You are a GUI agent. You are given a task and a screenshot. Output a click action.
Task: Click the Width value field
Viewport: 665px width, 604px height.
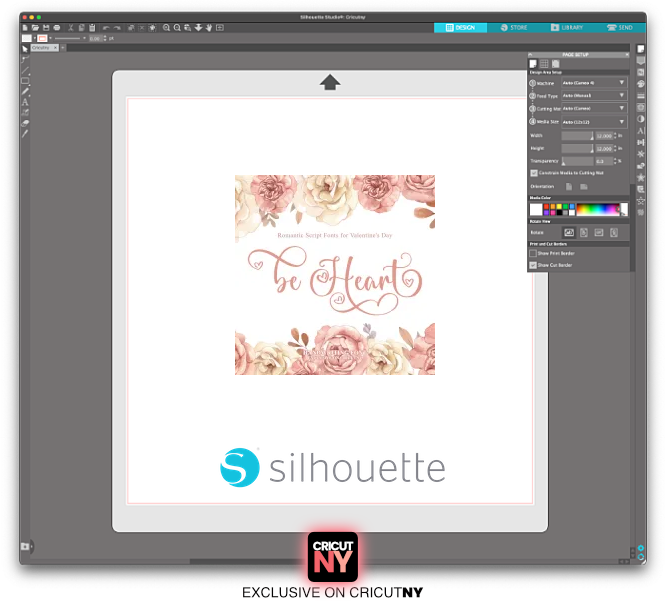(604, 136)
